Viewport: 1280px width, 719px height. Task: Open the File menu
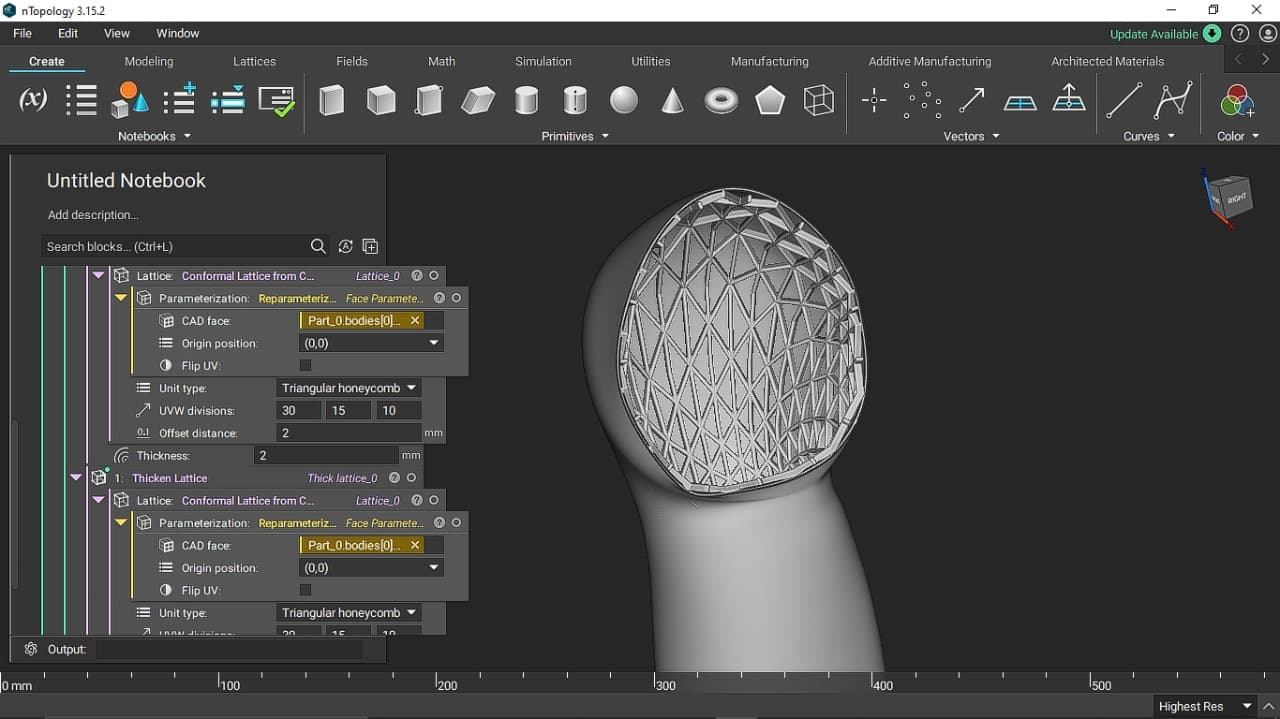pos(22,33)
